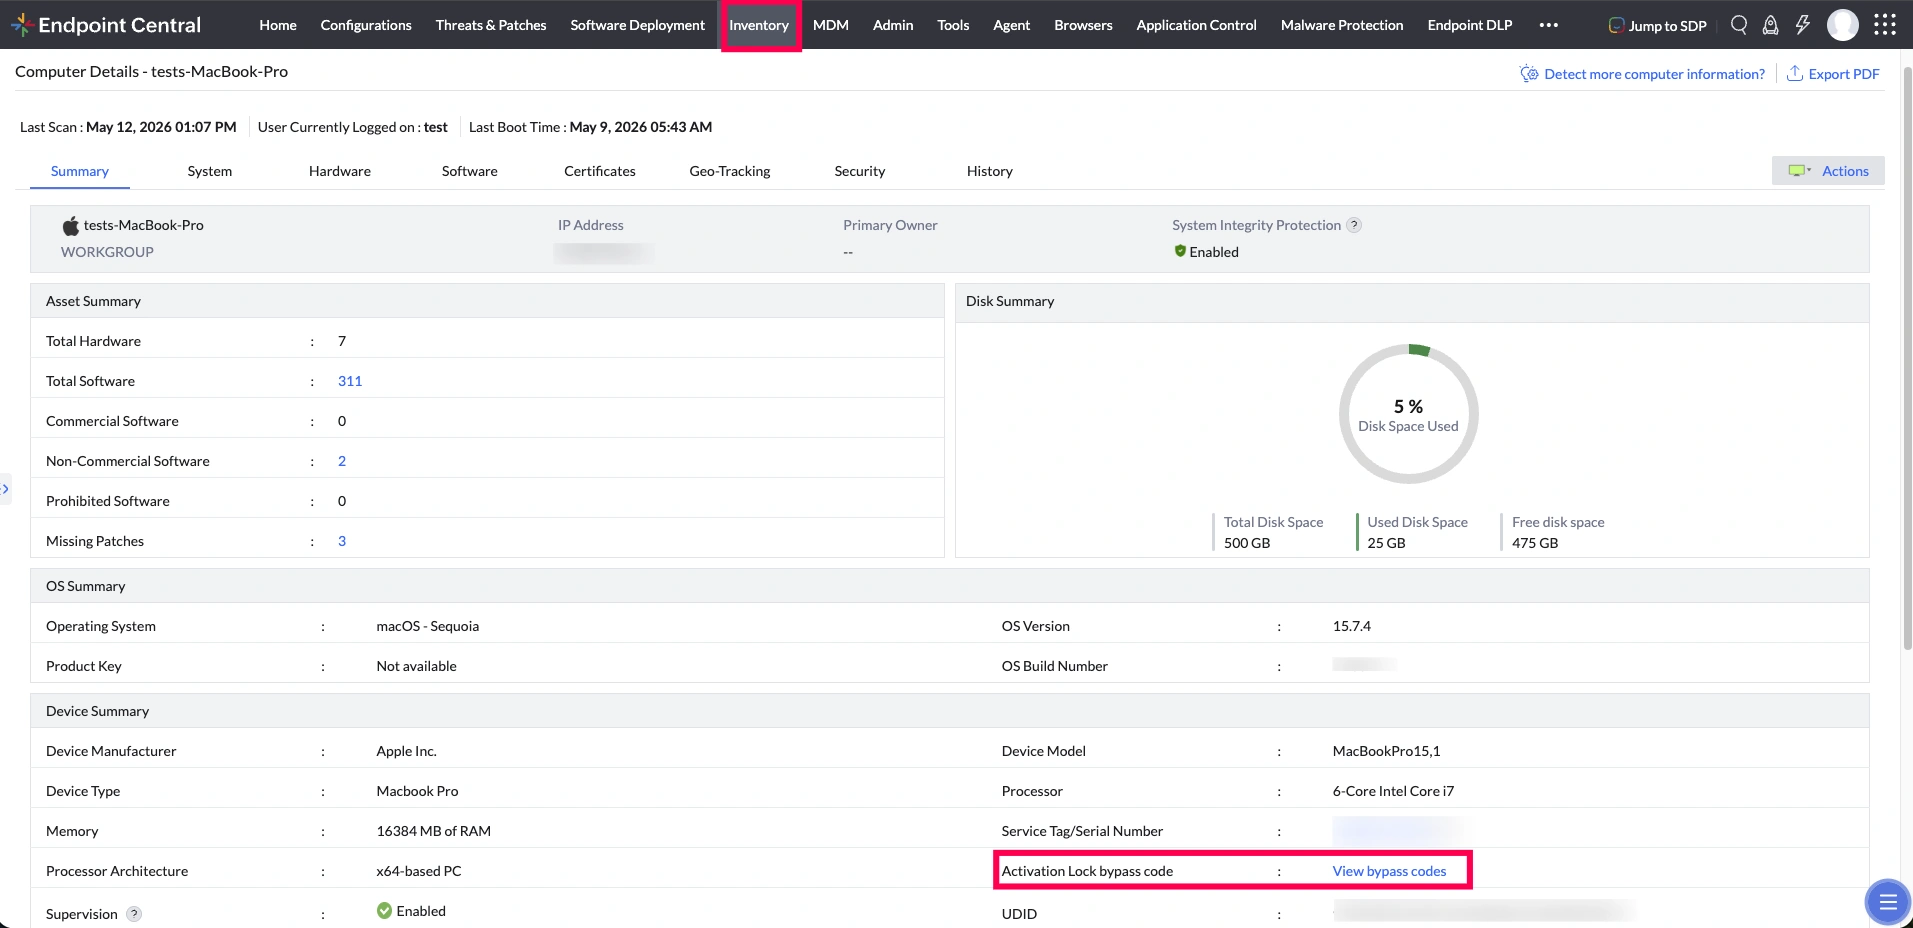
Task: Switch to the History tab
Action: (x=990, y=171)
